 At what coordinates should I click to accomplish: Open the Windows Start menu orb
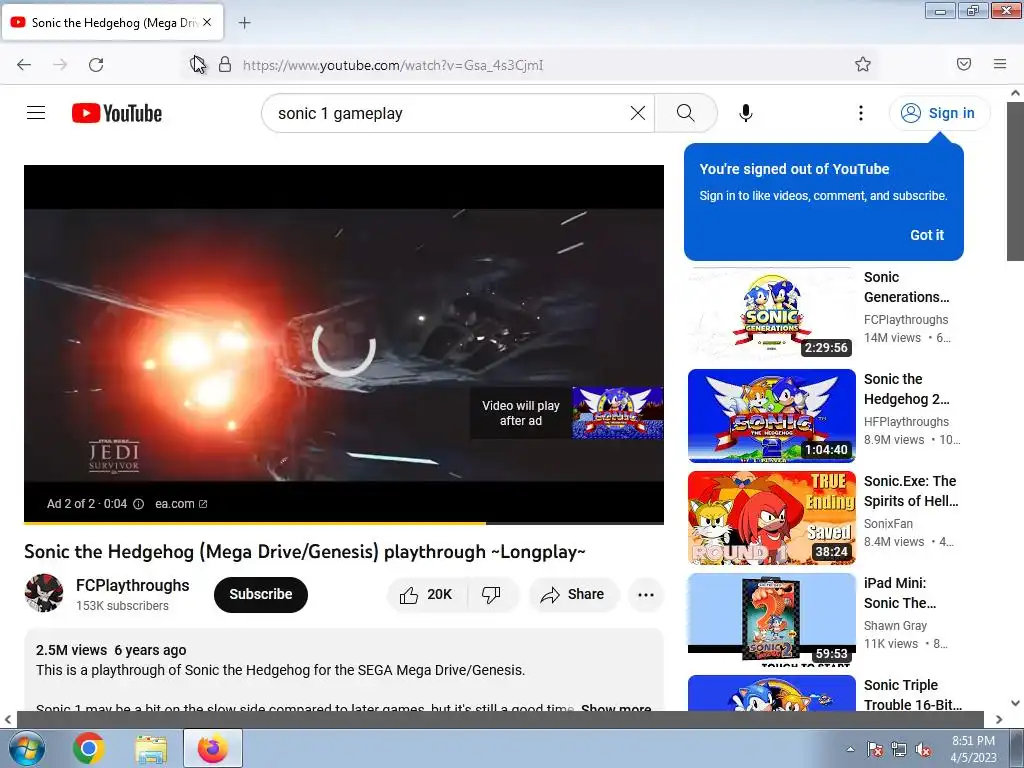click(x=26, y=748)
